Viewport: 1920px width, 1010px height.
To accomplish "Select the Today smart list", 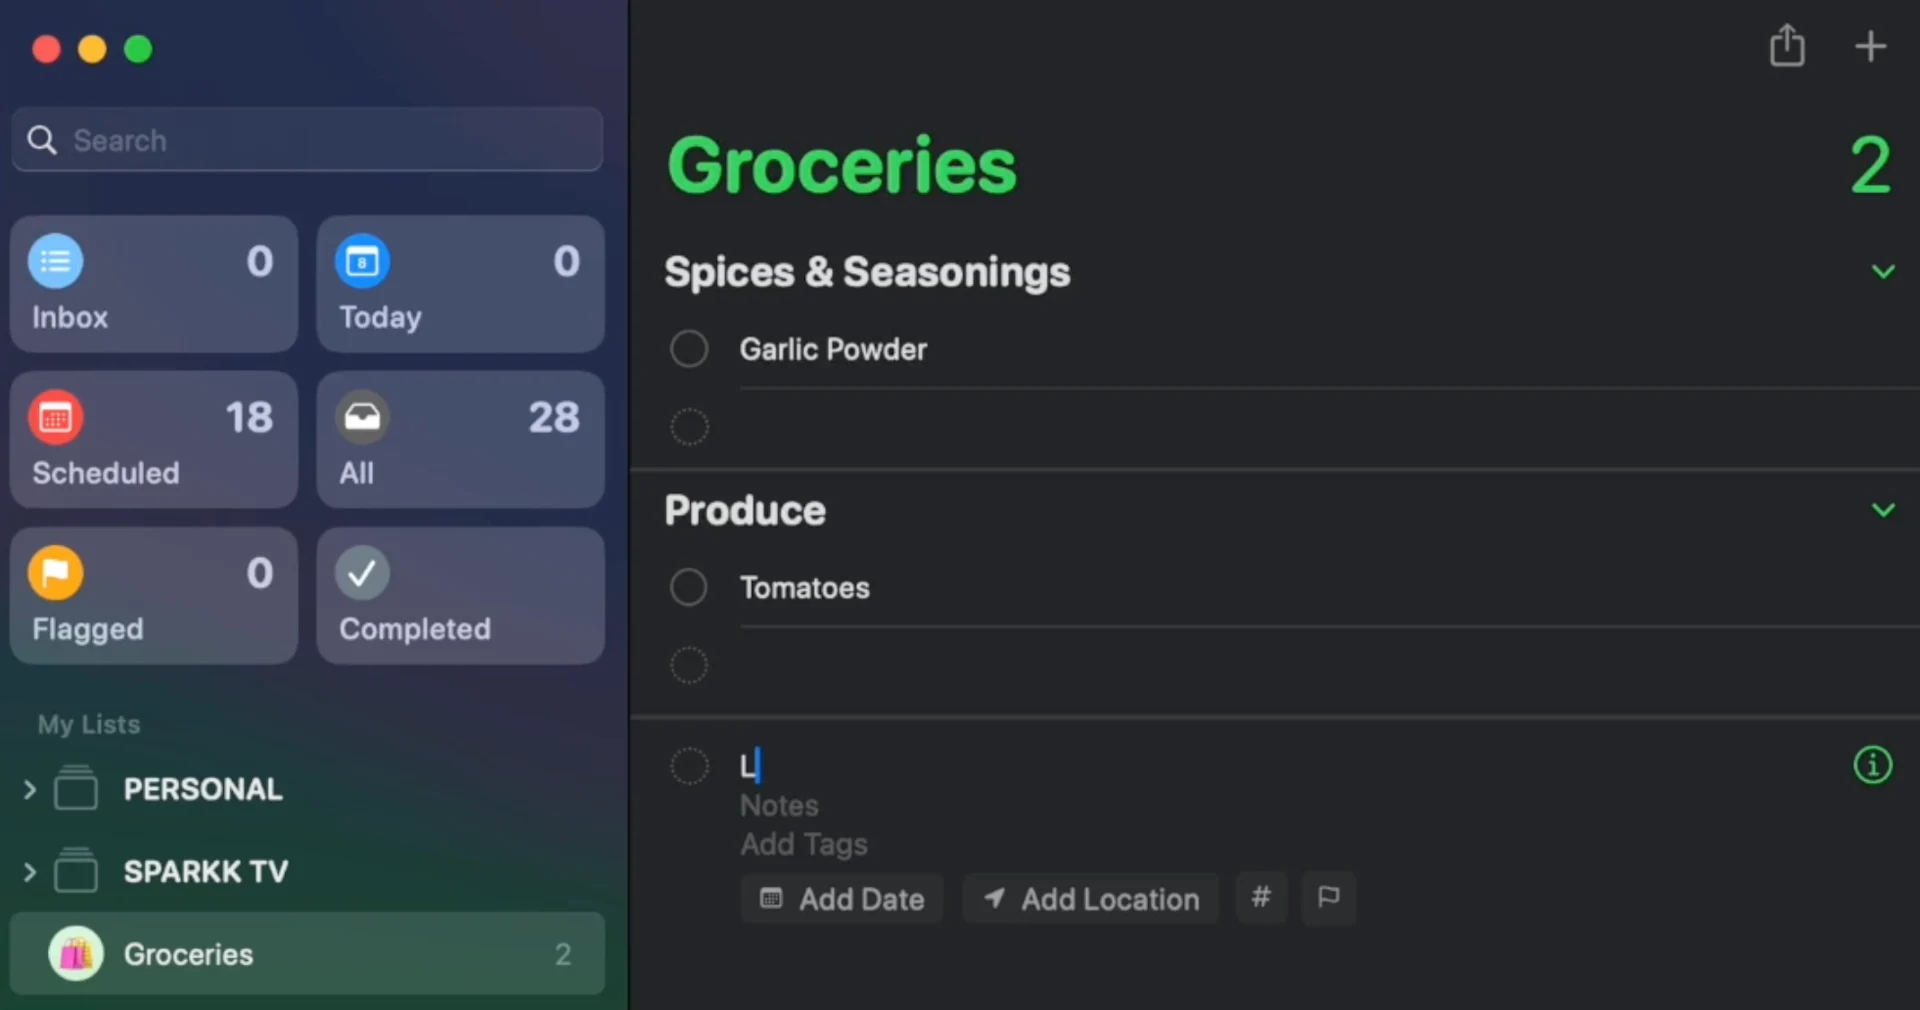I will (460, 285).
